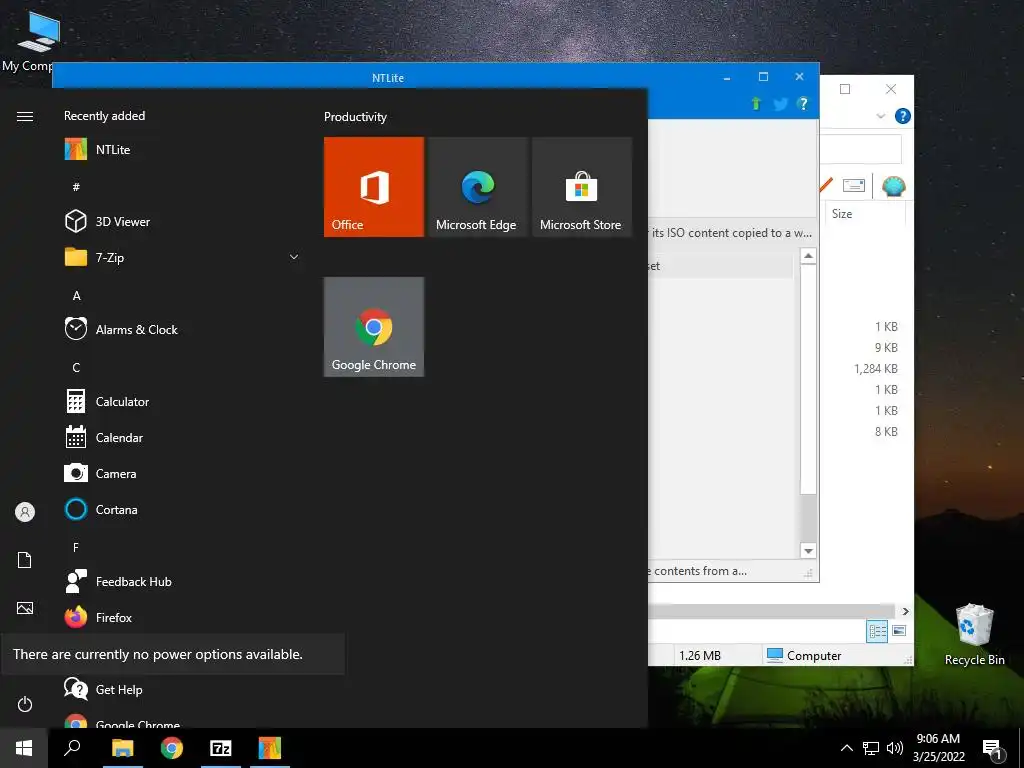Open the Microsoft Store tile
1024x768 pixels.
(581, 187)
